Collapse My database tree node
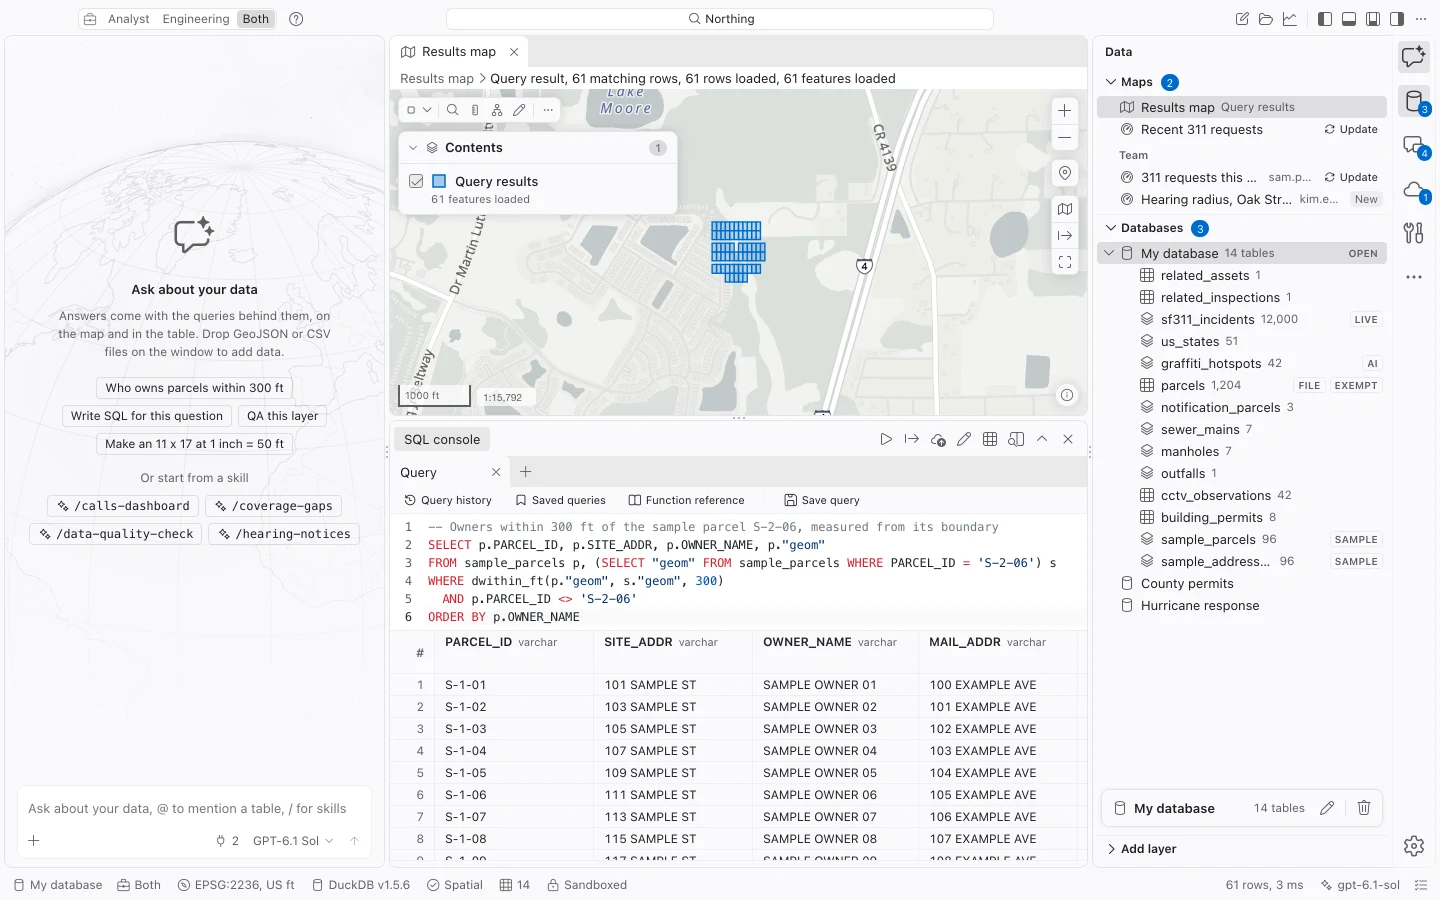1440x900 pixels. pos(1109,253)
